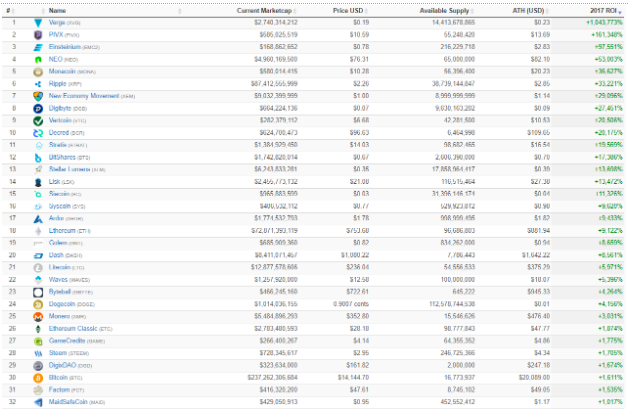Open the New Economy Movement link
The image size is (628, 413).
pyautogui.click(x=84, y=96)
